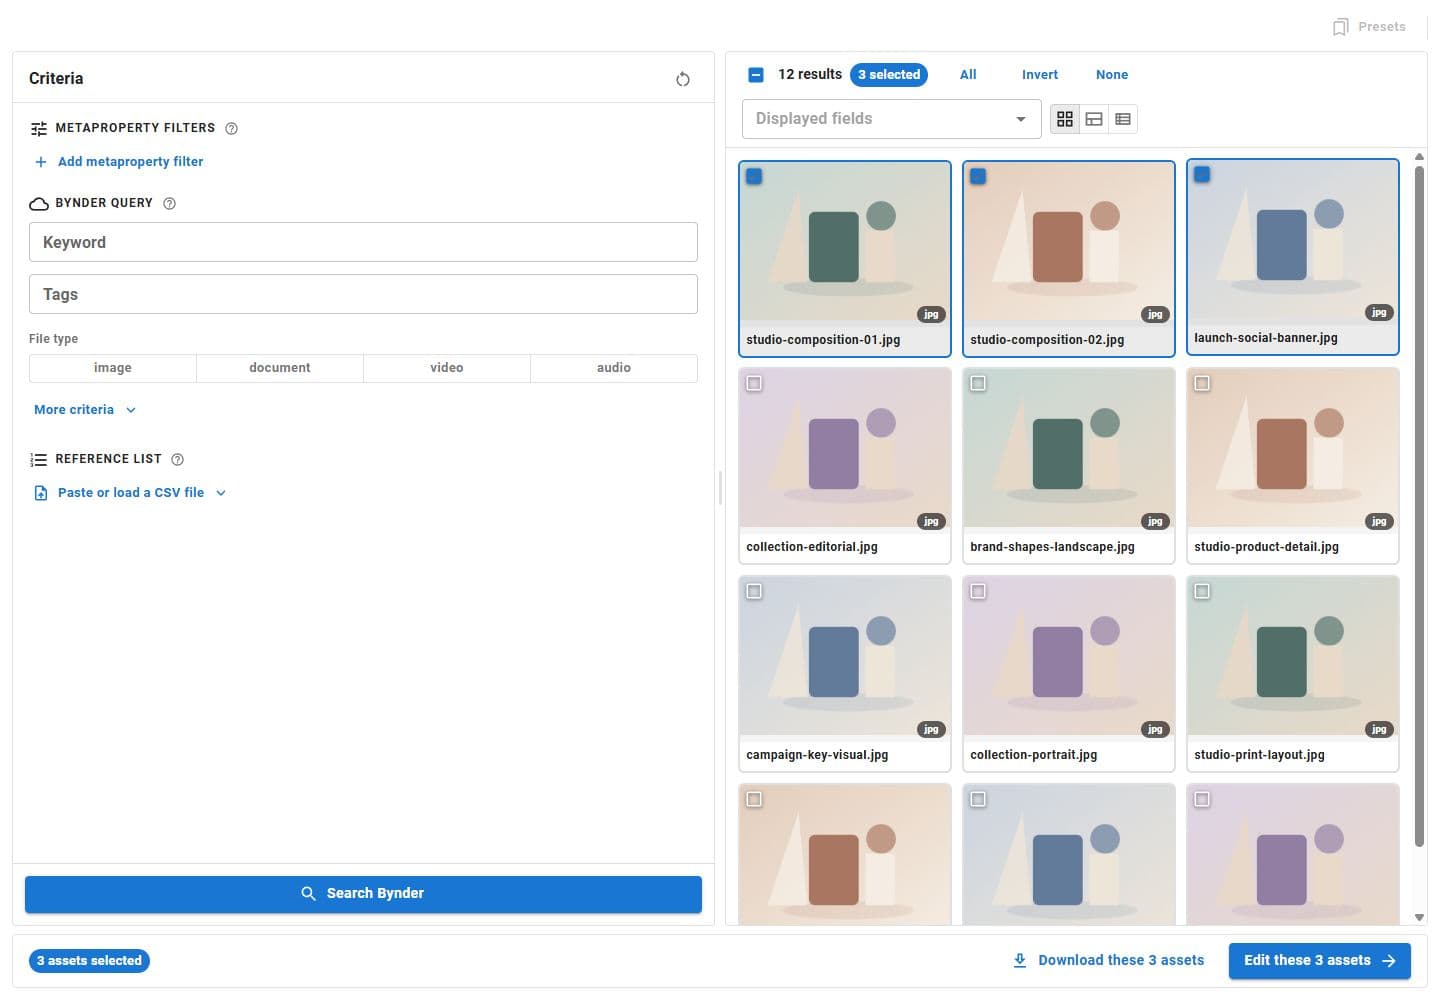The width and height of the screenshot is (1440, 1000).
Task: Click the Presets bookmark icon
Action: (x=1341, y=27)
